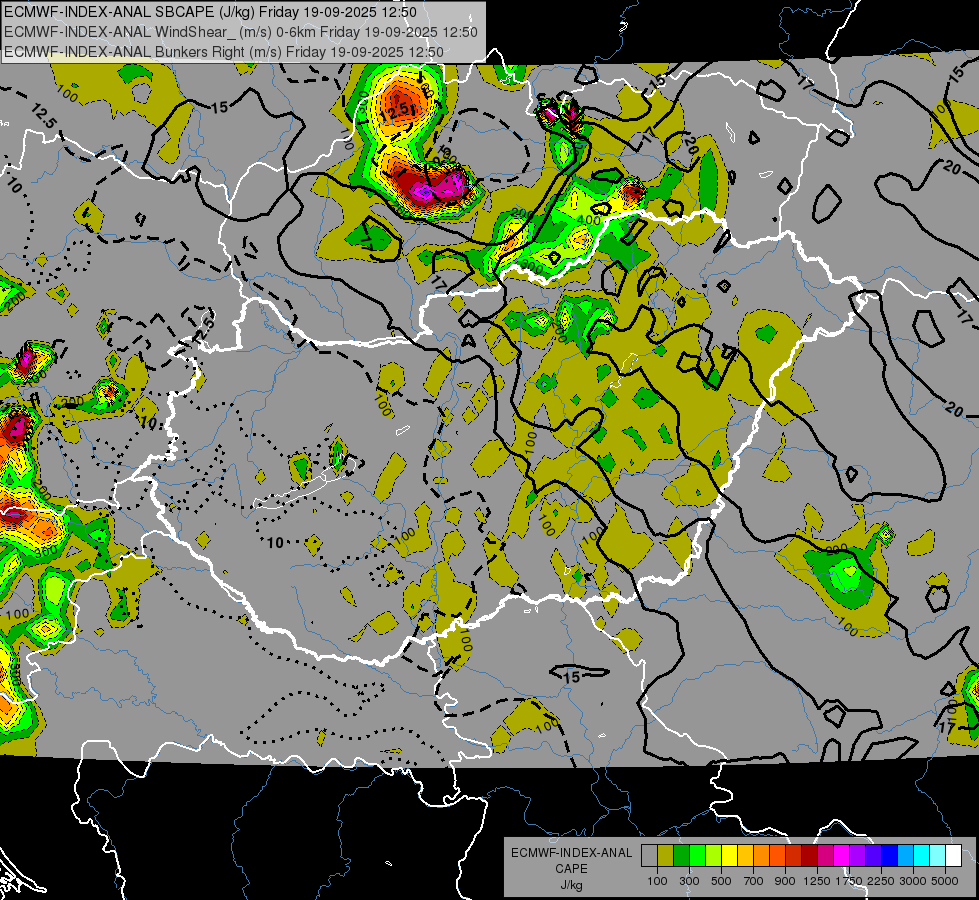Select the gray swatch at legend start

coord(649,856)
